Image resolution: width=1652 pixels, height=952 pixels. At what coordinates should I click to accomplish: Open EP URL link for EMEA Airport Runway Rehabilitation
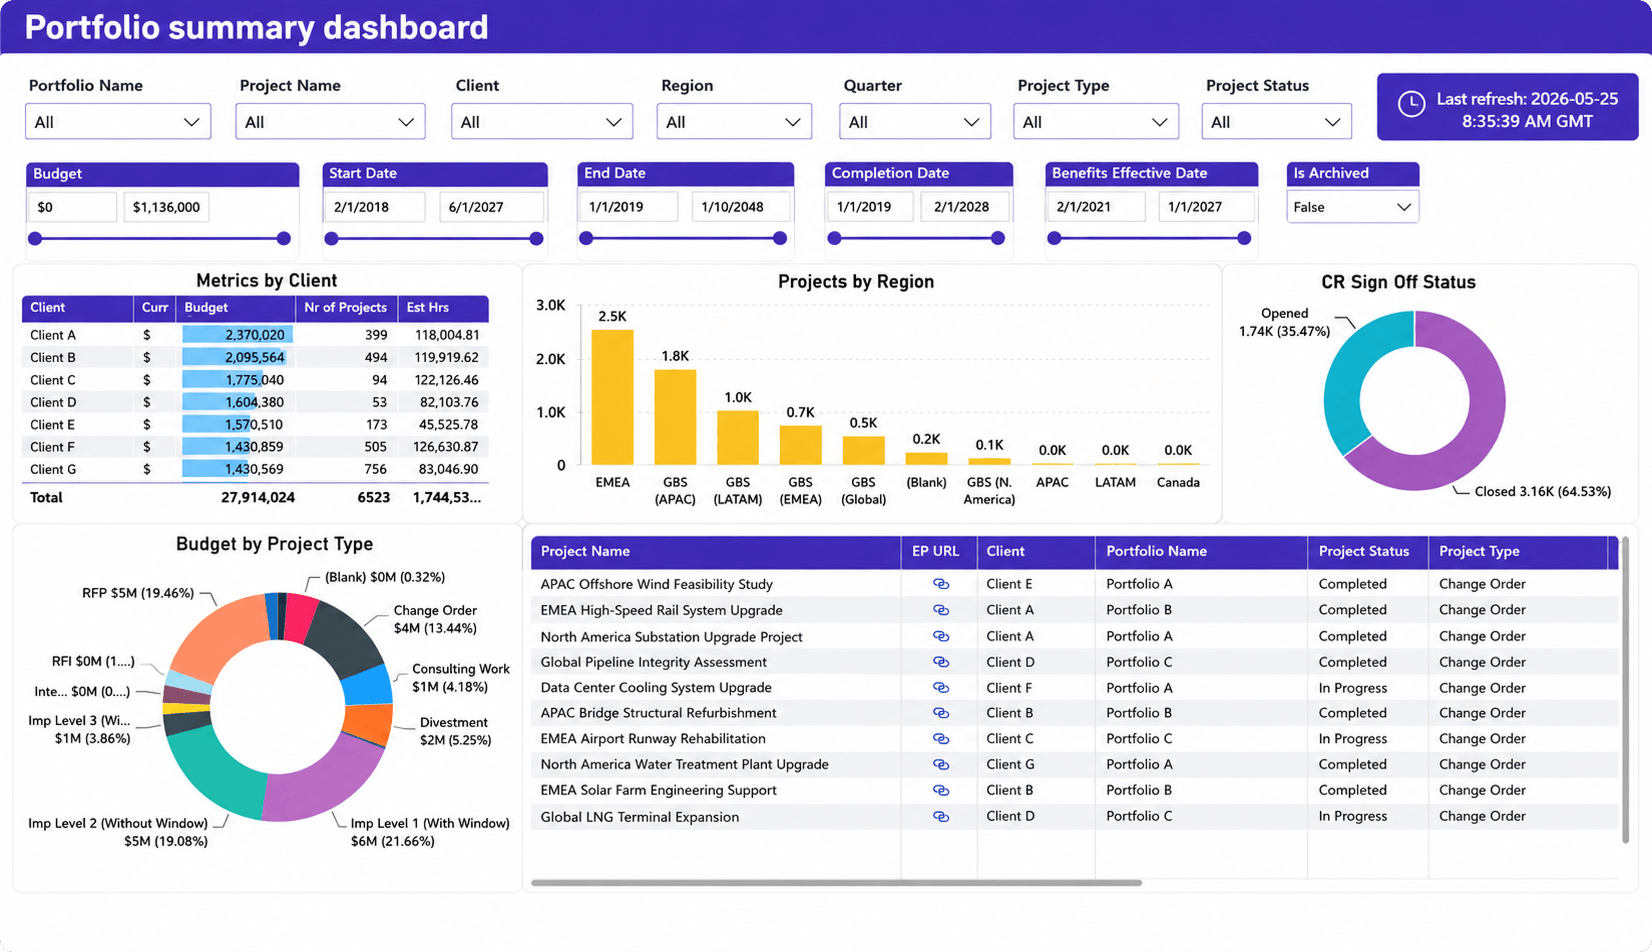pyautogui.click(x=940, y=739)
